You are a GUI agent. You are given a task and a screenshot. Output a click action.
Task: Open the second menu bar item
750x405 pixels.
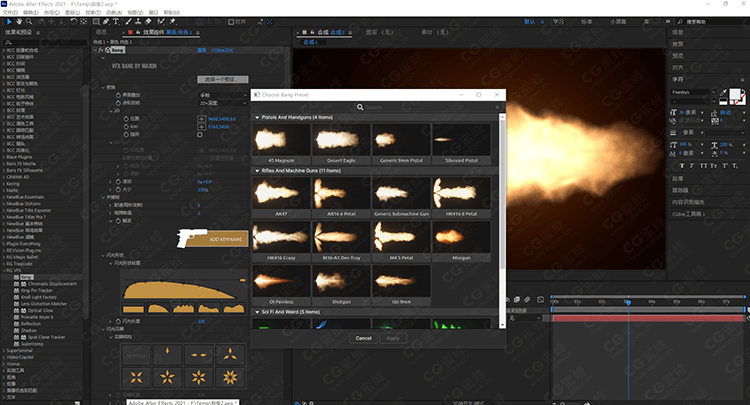coord(31,12)
